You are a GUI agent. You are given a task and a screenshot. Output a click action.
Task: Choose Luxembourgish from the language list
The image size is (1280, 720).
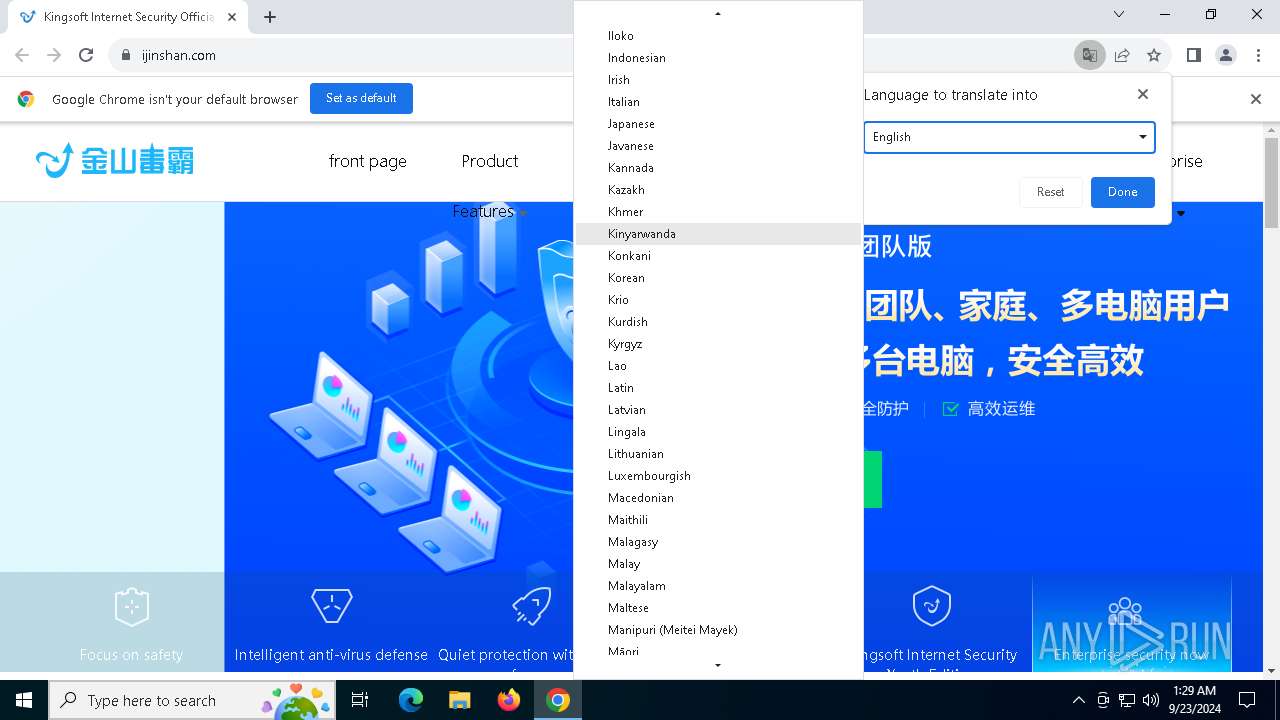tap(718, 476)
